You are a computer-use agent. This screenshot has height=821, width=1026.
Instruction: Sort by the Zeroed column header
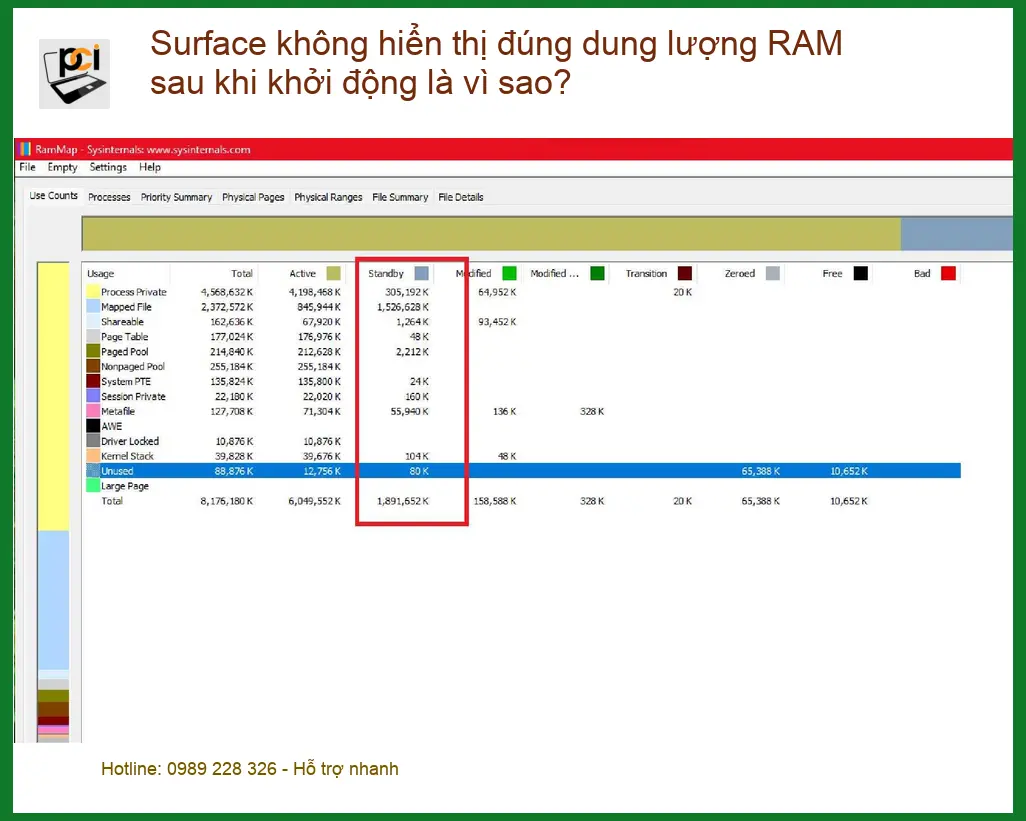[740, 273]
